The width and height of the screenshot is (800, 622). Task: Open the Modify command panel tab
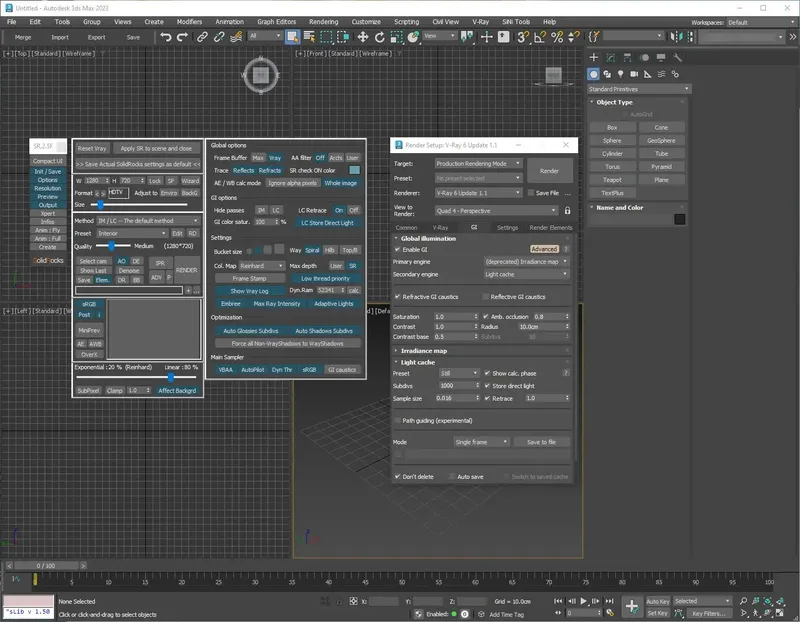[x=613, y=58]
